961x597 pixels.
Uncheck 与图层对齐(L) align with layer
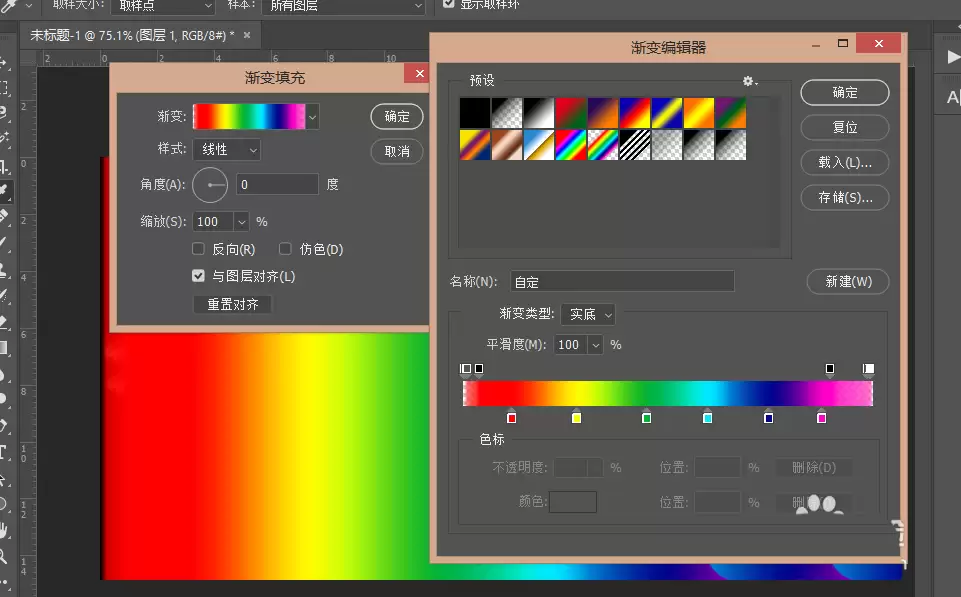(198, 276)
